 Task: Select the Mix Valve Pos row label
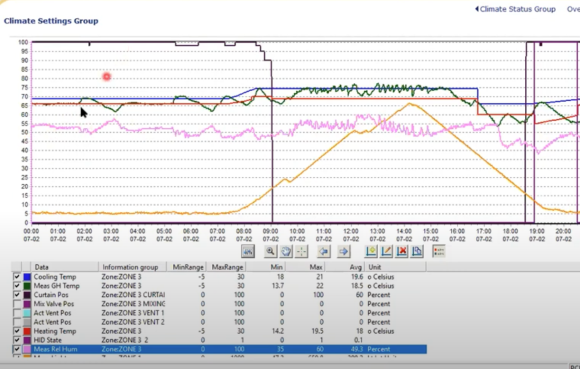(x=54, y=304)
